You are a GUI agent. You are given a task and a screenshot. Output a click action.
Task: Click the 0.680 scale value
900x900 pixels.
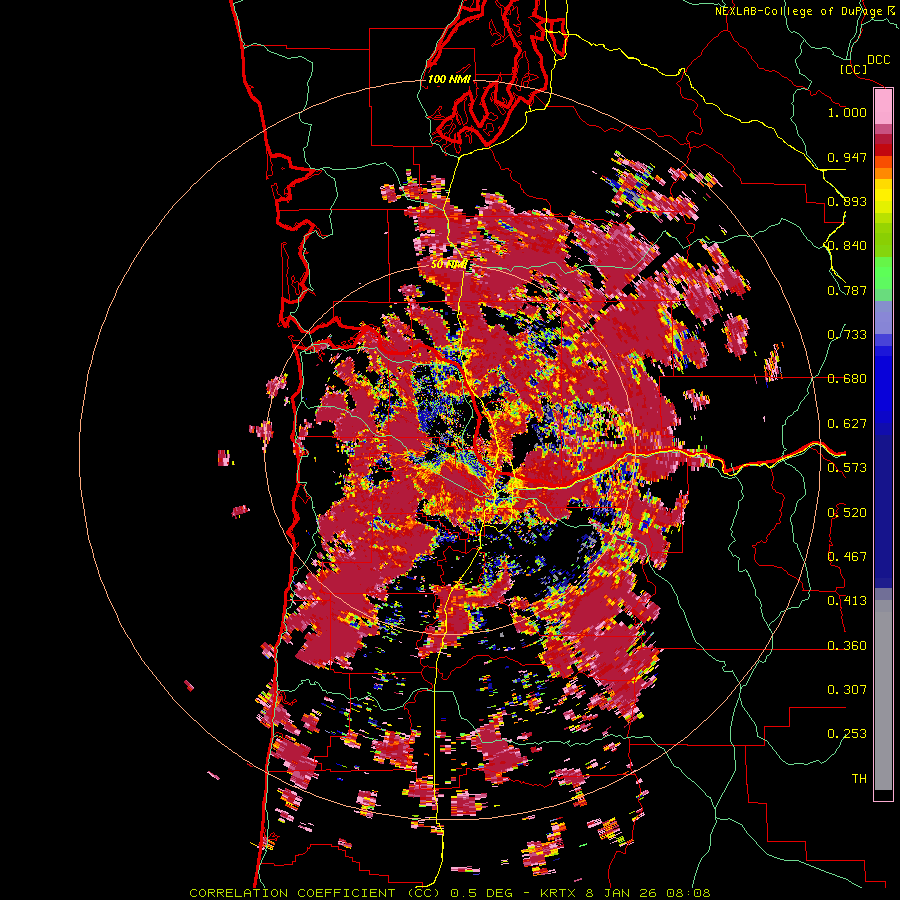847,379
